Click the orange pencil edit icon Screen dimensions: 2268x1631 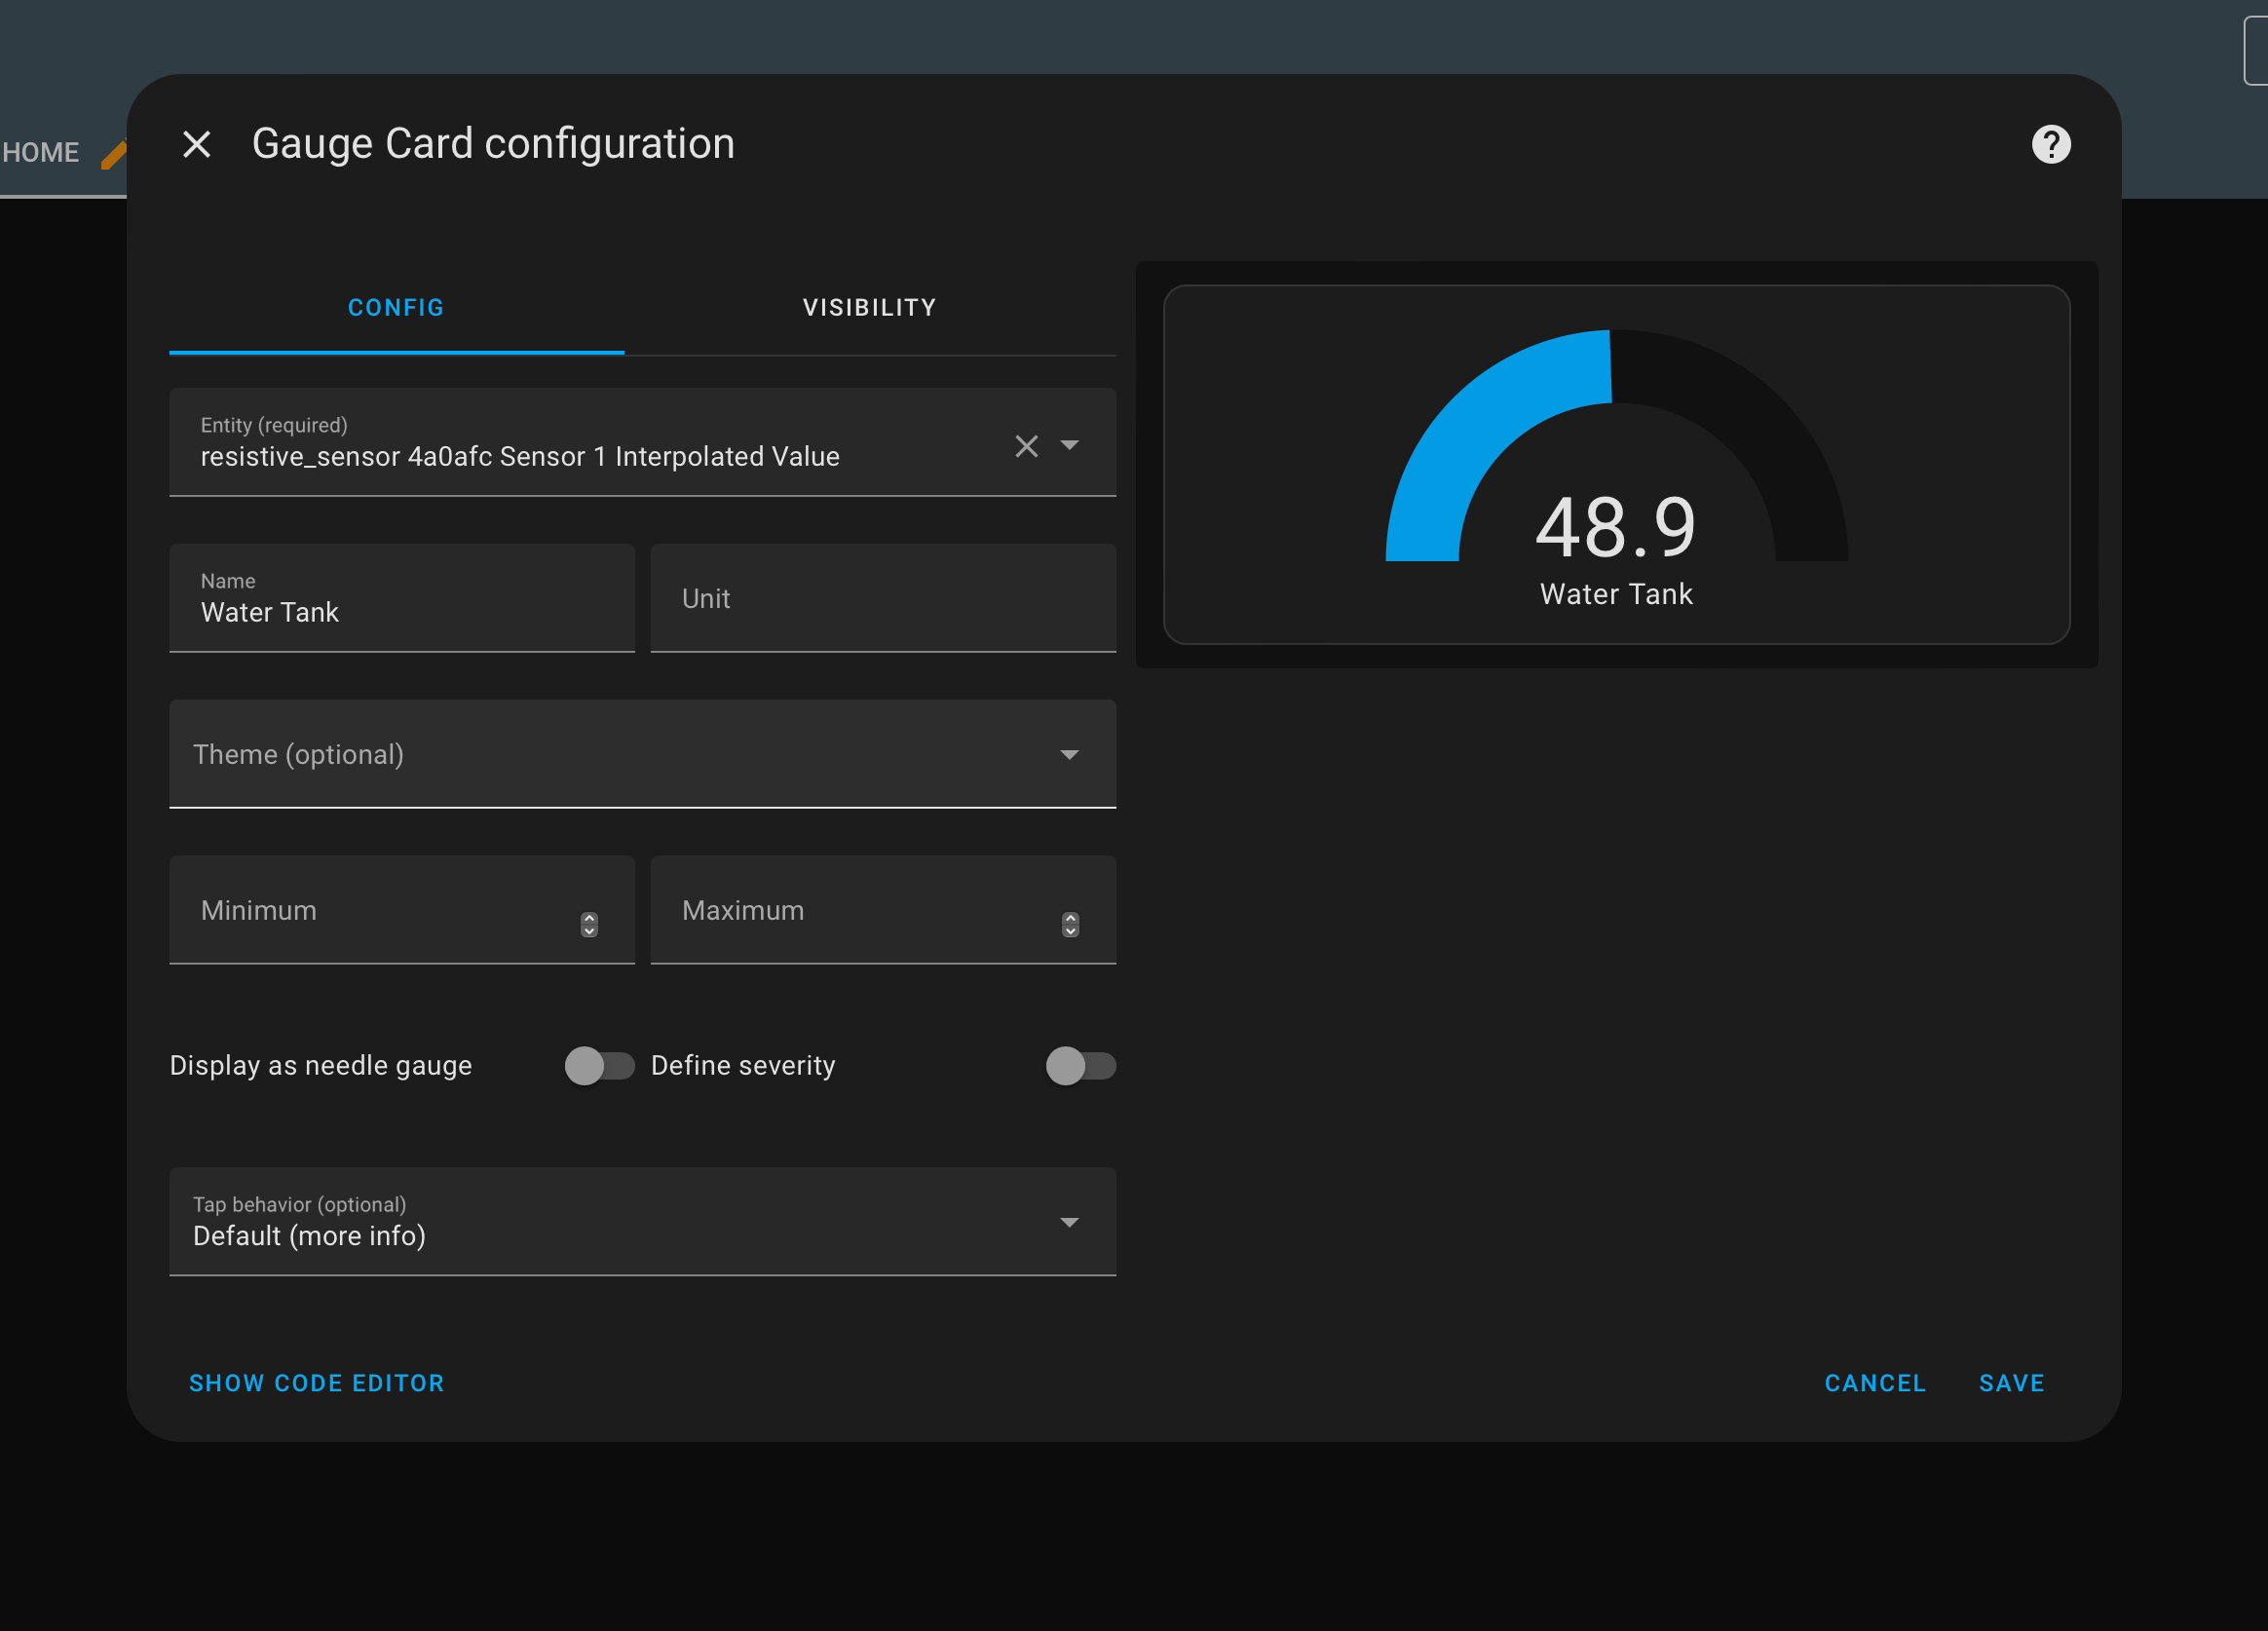[x=114, y=154]
